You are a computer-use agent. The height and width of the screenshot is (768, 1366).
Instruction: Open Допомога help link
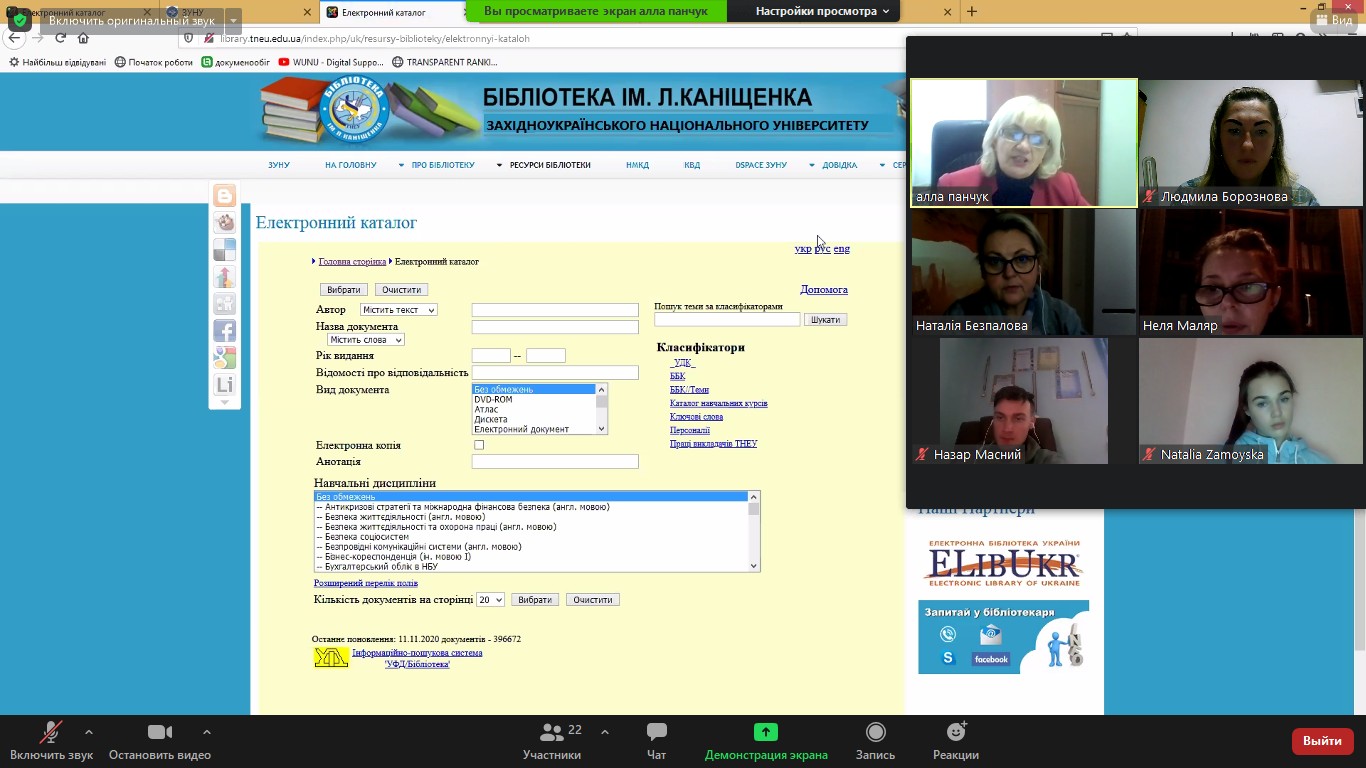point(824,290)
